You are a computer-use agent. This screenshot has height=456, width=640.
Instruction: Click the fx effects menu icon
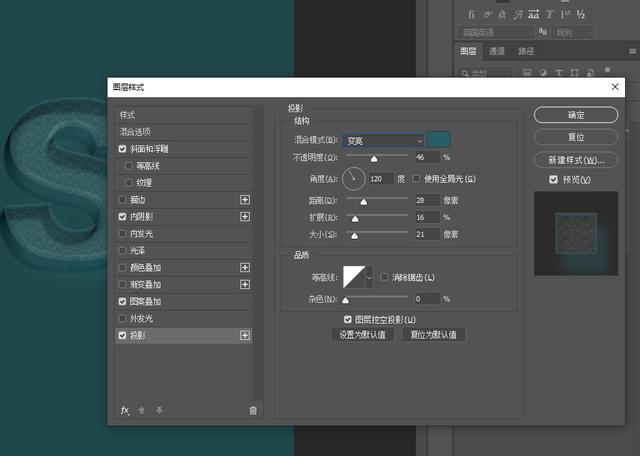pyautogui.click(x=125, y=410)
